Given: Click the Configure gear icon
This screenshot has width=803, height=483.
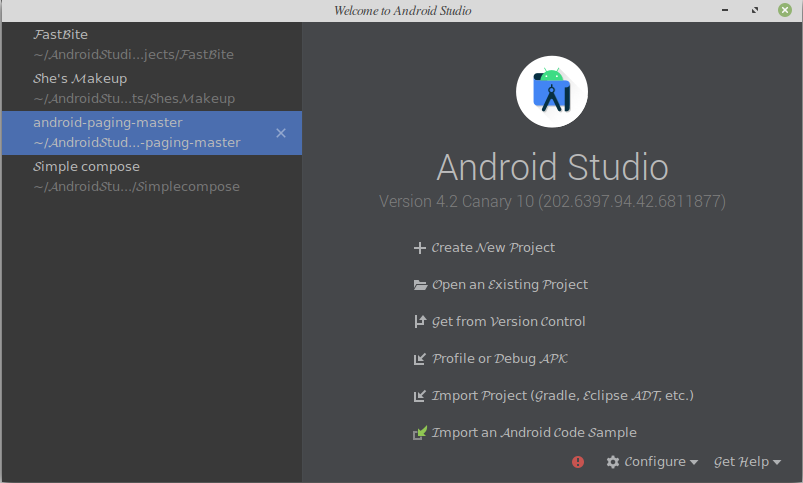Looking at the screenshot, I should click(x=612, y=462).
